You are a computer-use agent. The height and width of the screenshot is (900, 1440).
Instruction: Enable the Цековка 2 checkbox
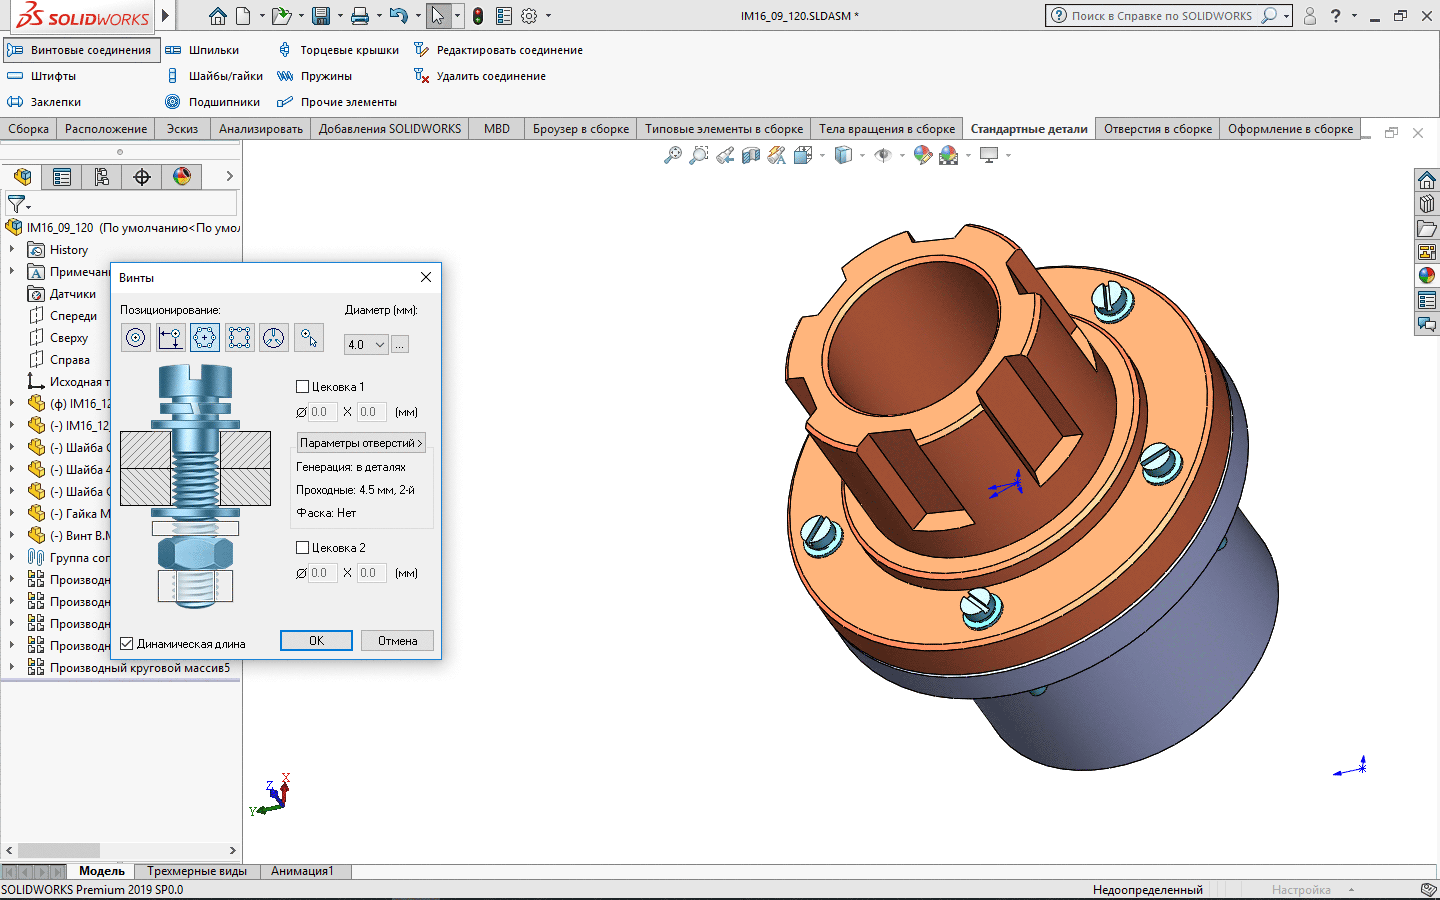[303, 548]
